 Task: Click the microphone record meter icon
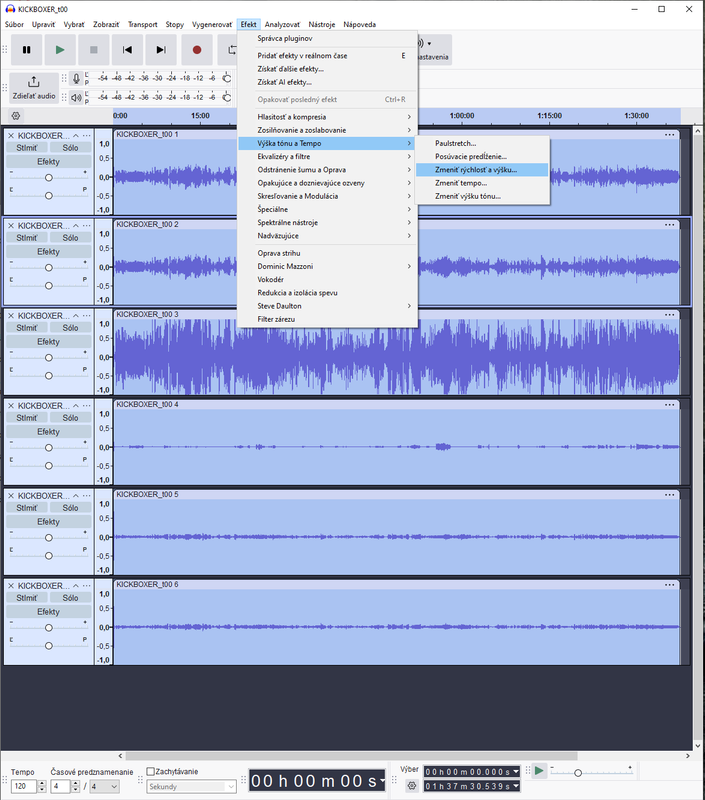pos(76,79)
